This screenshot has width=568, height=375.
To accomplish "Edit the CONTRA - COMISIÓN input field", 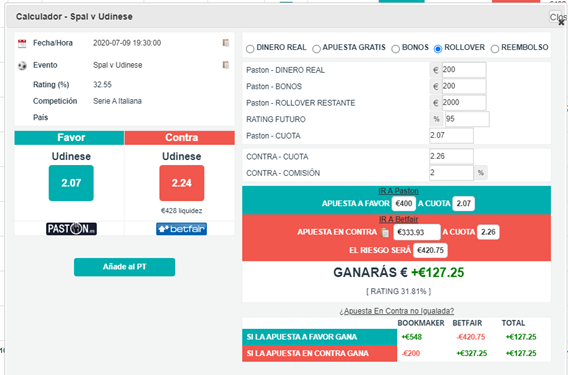I will (x=451, y=173).
